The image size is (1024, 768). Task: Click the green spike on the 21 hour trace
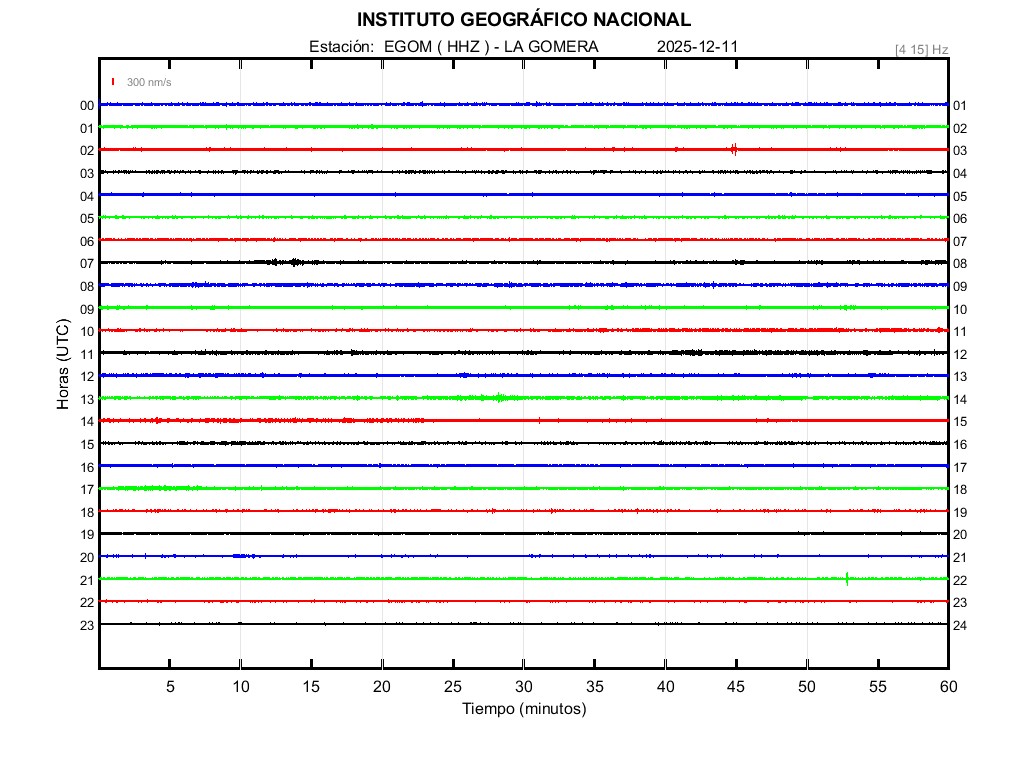pyautogui.click(x=847, y=578)
